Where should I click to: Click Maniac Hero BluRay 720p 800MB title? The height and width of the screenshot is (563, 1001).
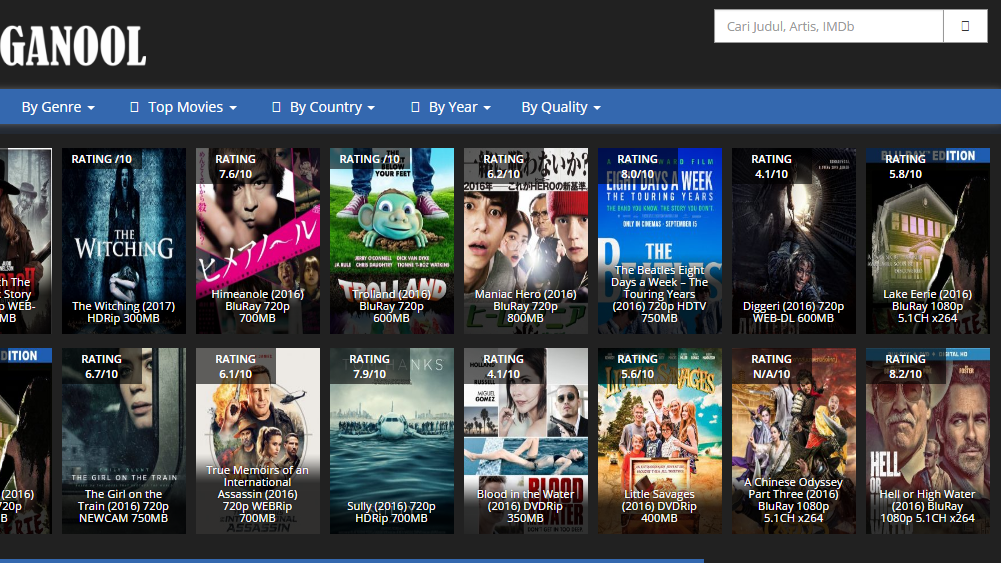point(525,306)
